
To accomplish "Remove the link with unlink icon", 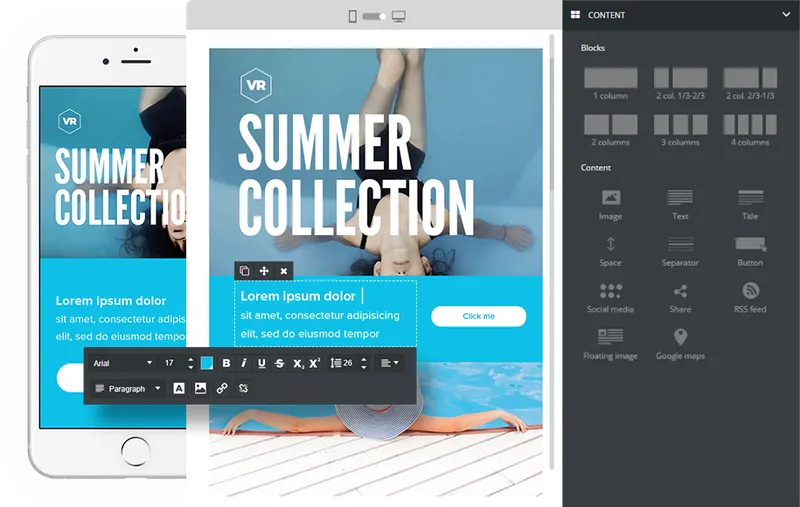I will click(x=243, y=389).
